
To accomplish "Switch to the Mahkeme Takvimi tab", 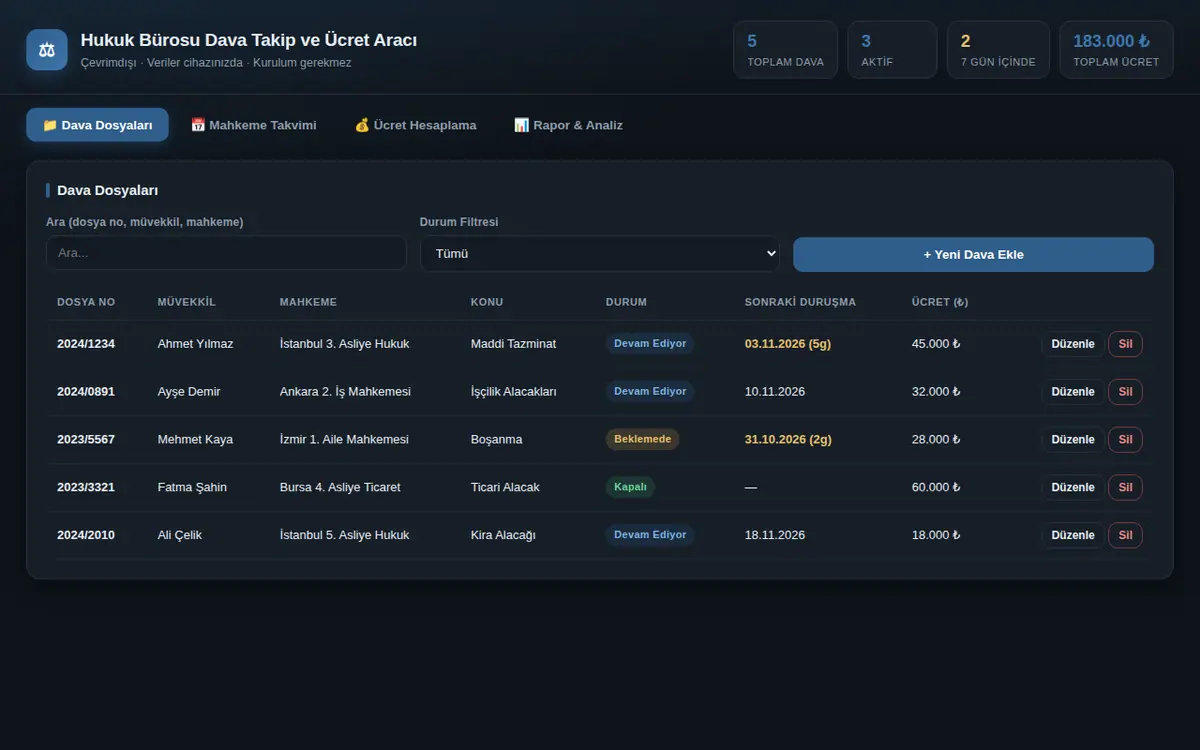I will tap(254, 125).
